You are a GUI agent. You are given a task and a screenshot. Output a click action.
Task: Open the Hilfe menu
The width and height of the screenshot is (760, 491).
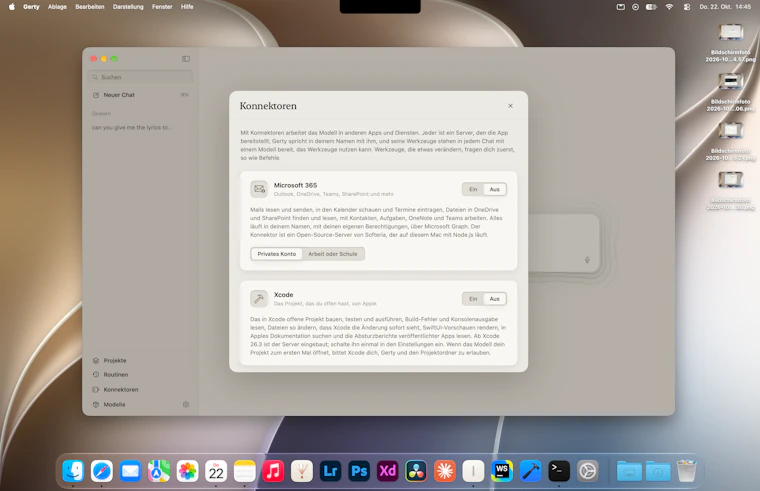[187, 7]
